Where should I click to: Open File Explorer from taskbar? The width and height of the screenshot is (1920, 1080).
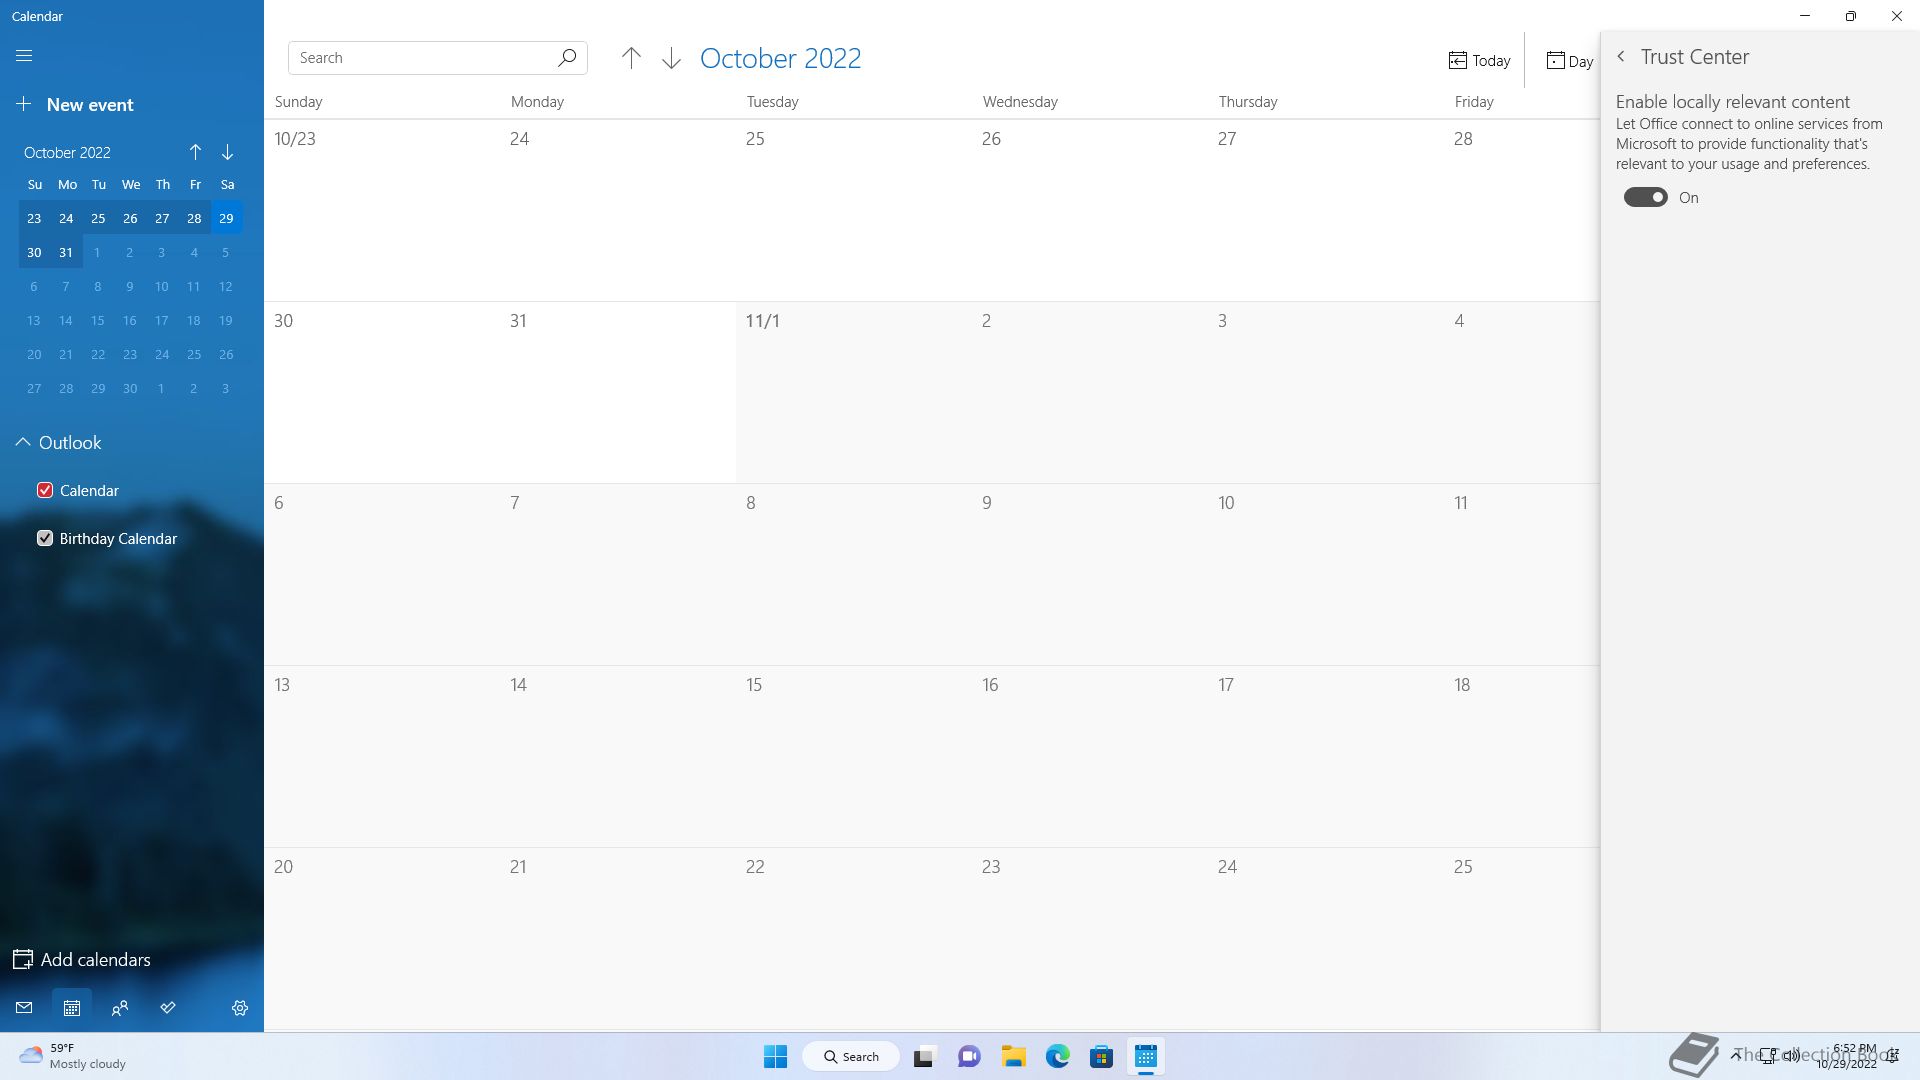[x=1014, y=1056]
